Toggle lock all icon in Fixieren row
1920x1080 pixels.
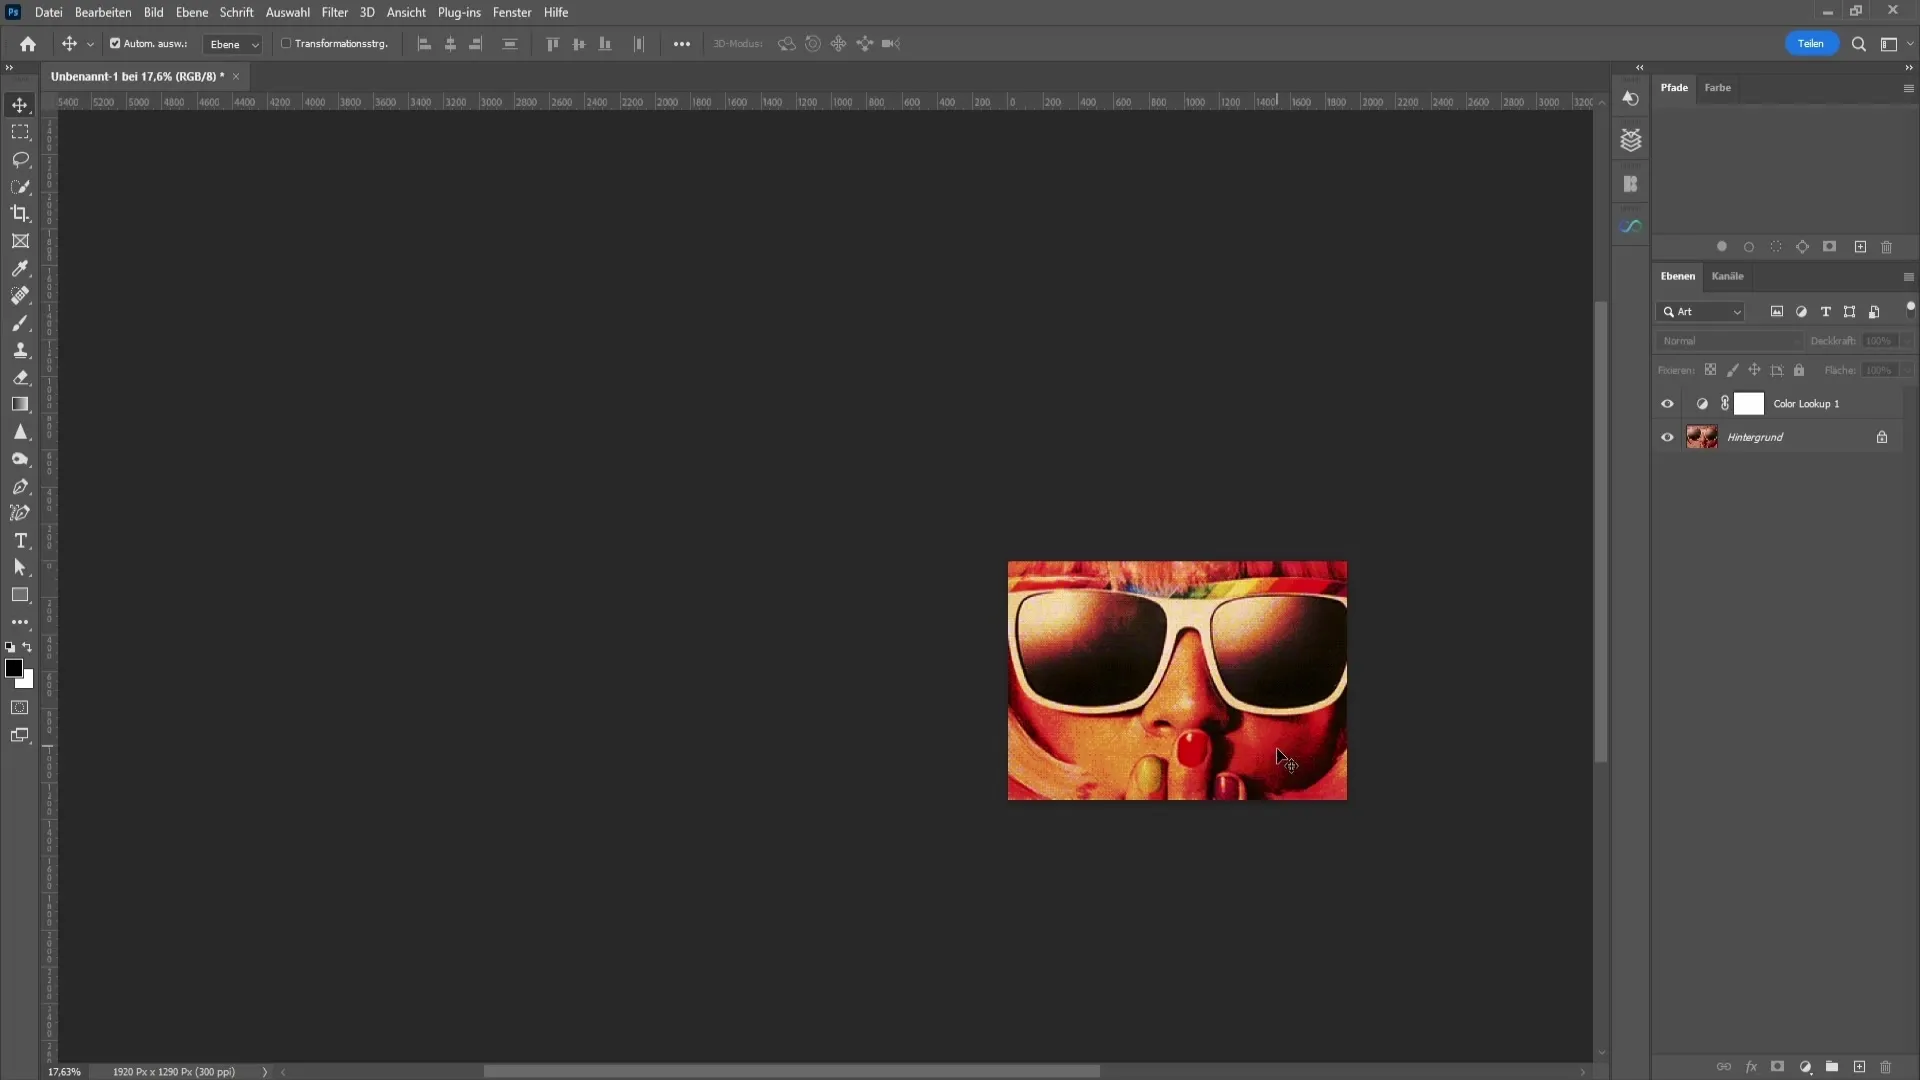(x=1799, y=370)
